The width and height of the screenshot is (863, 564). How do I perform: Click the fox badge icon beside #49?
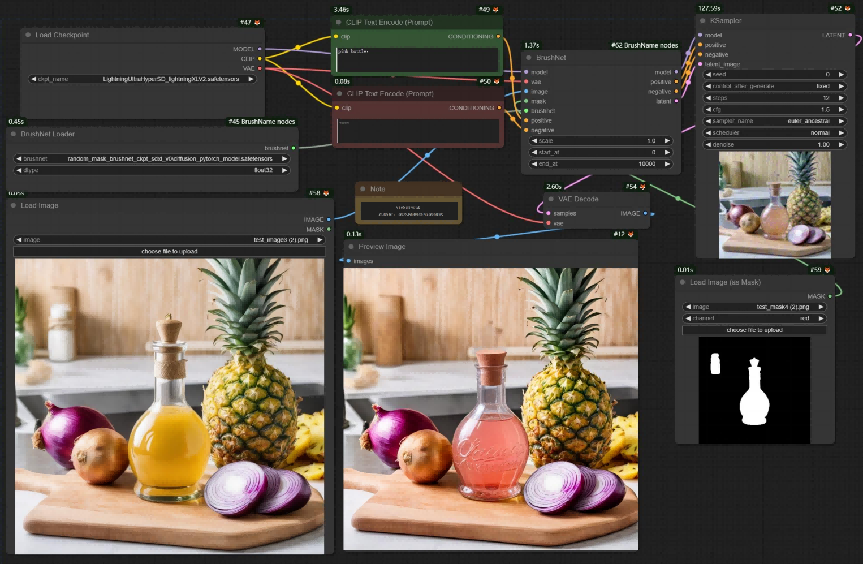(x=496, y=9)
